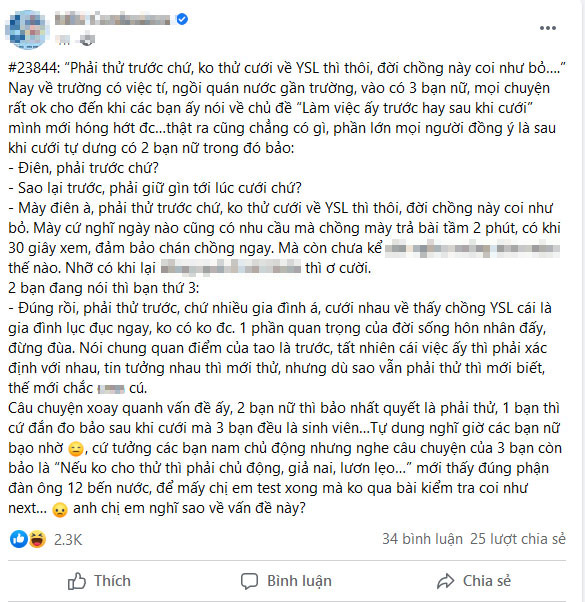
Task: Click the haha laughing reaction icon
Action: coord(37,539)
